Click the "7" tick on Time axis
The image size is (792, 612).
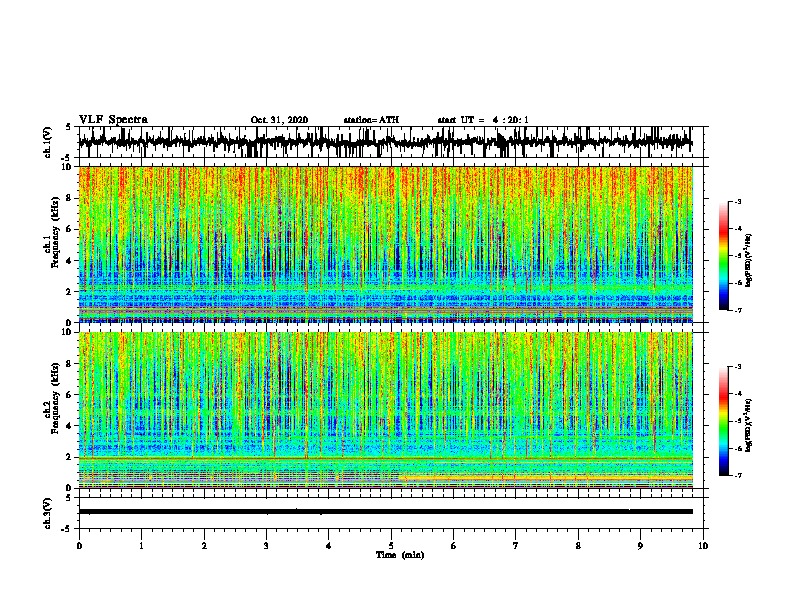coord(516,546)
